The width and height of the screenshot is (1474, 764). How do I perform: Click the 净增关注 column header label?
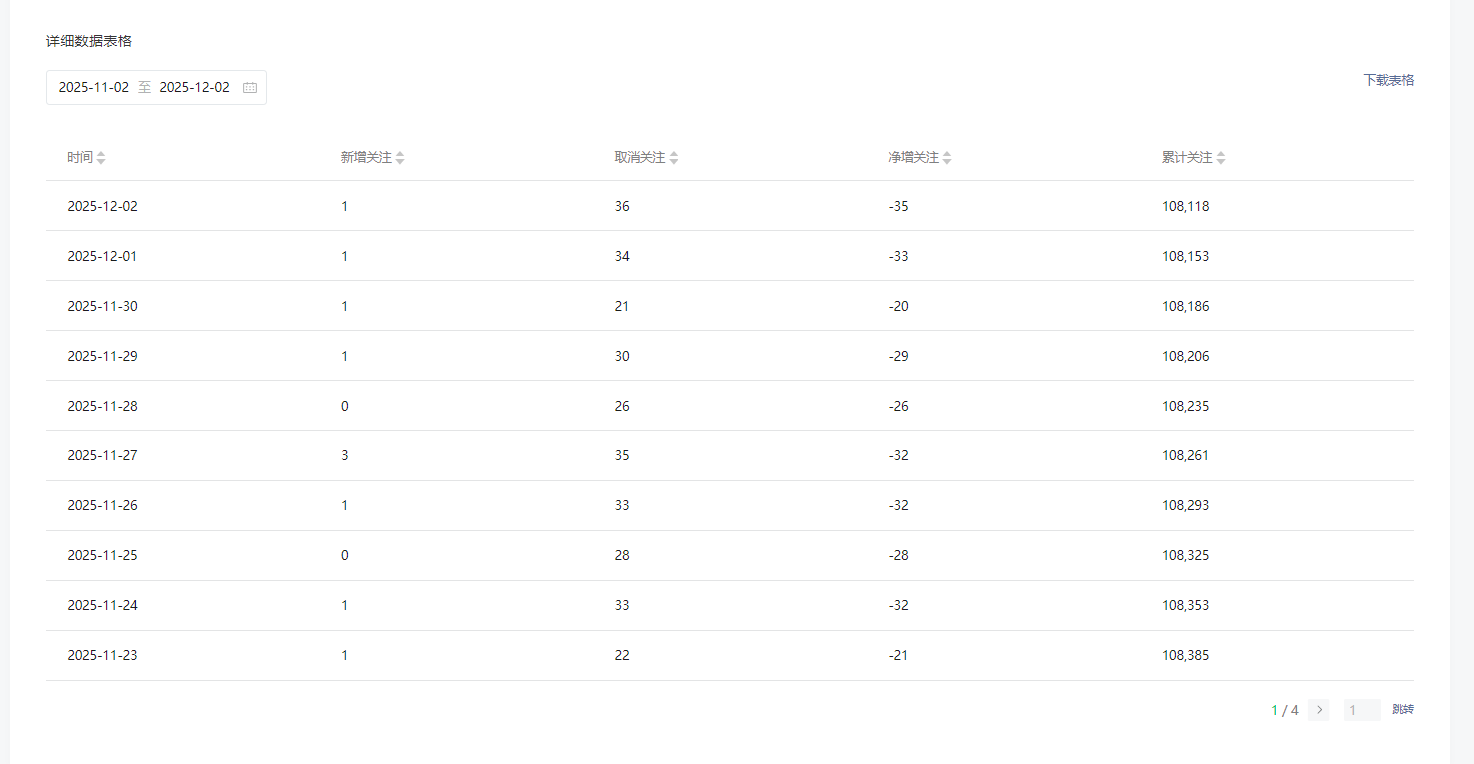pos(913,158)
